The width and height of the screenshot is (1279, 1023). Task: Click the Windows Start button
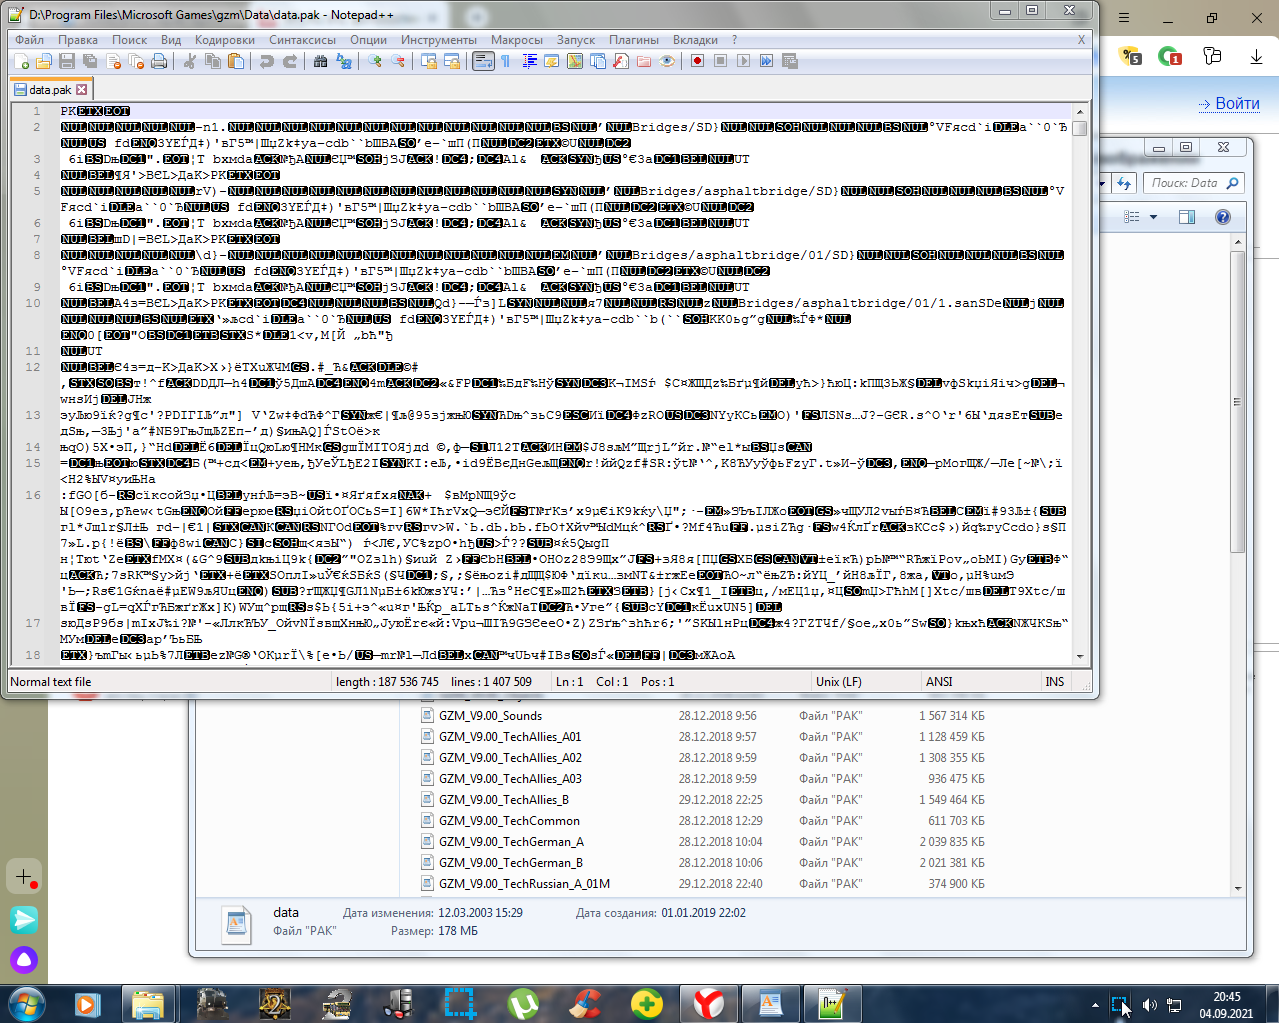coord(25,1003)
